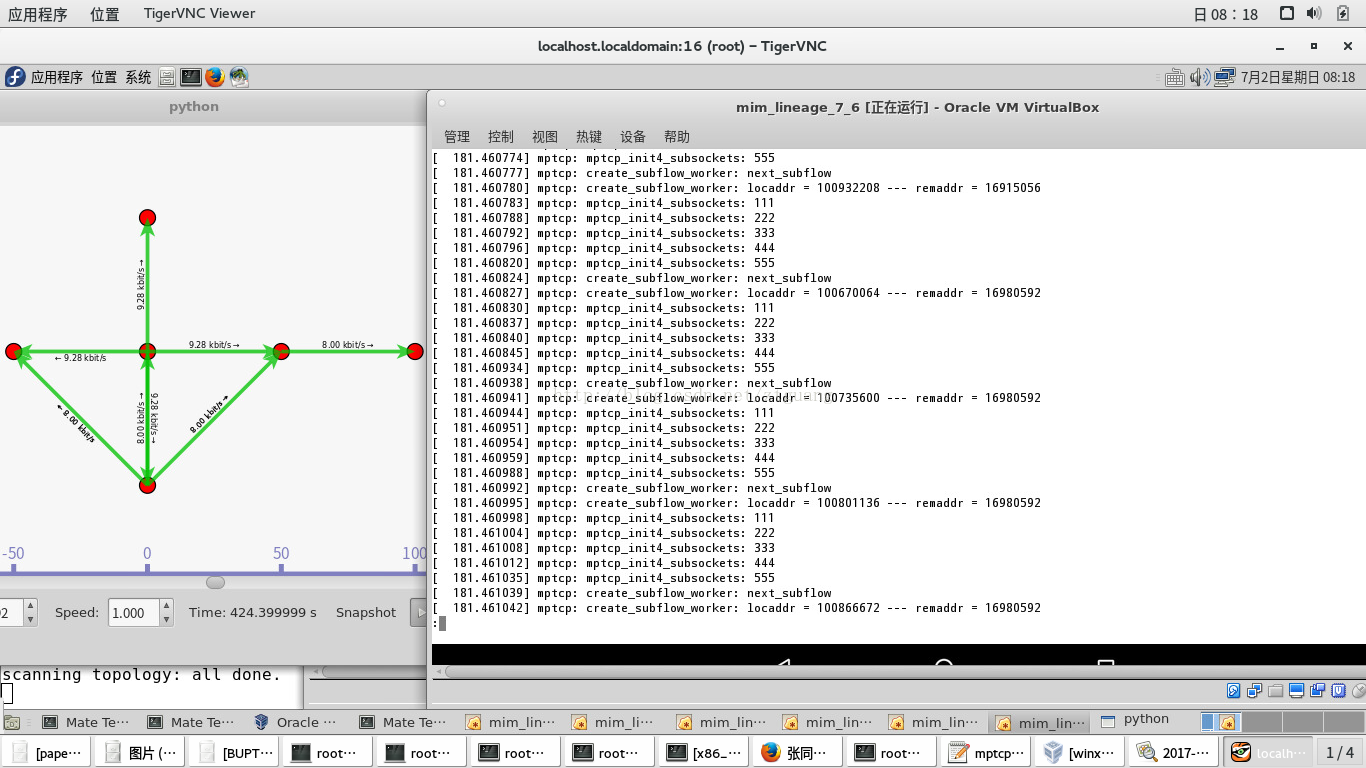The height and width of the screenshot is (768, 1366).
Task: Open the 管理 menu in VirtualBox
Action: pos(457,137)
